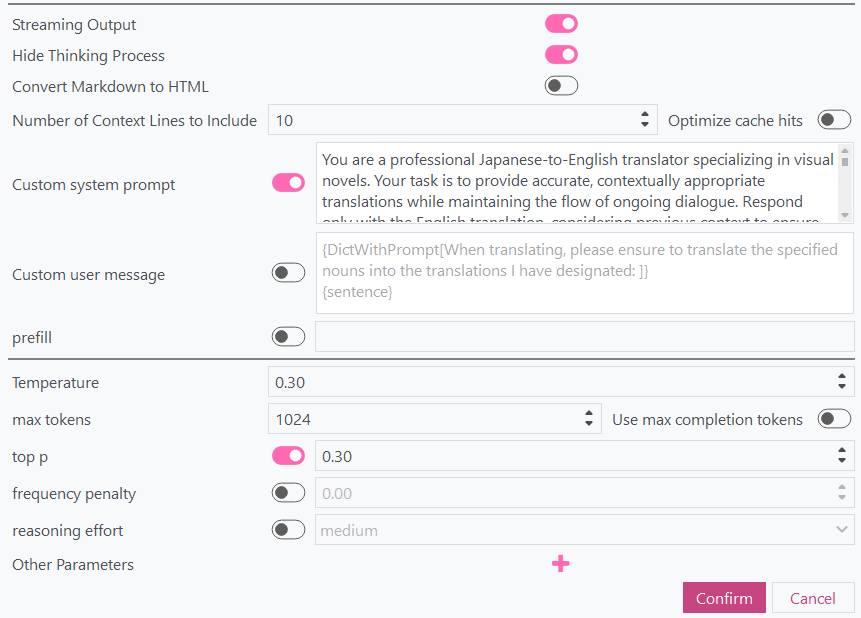Click the max tokens stepper arrows
The width and height of the screenshot is (861, 618).
590,419
